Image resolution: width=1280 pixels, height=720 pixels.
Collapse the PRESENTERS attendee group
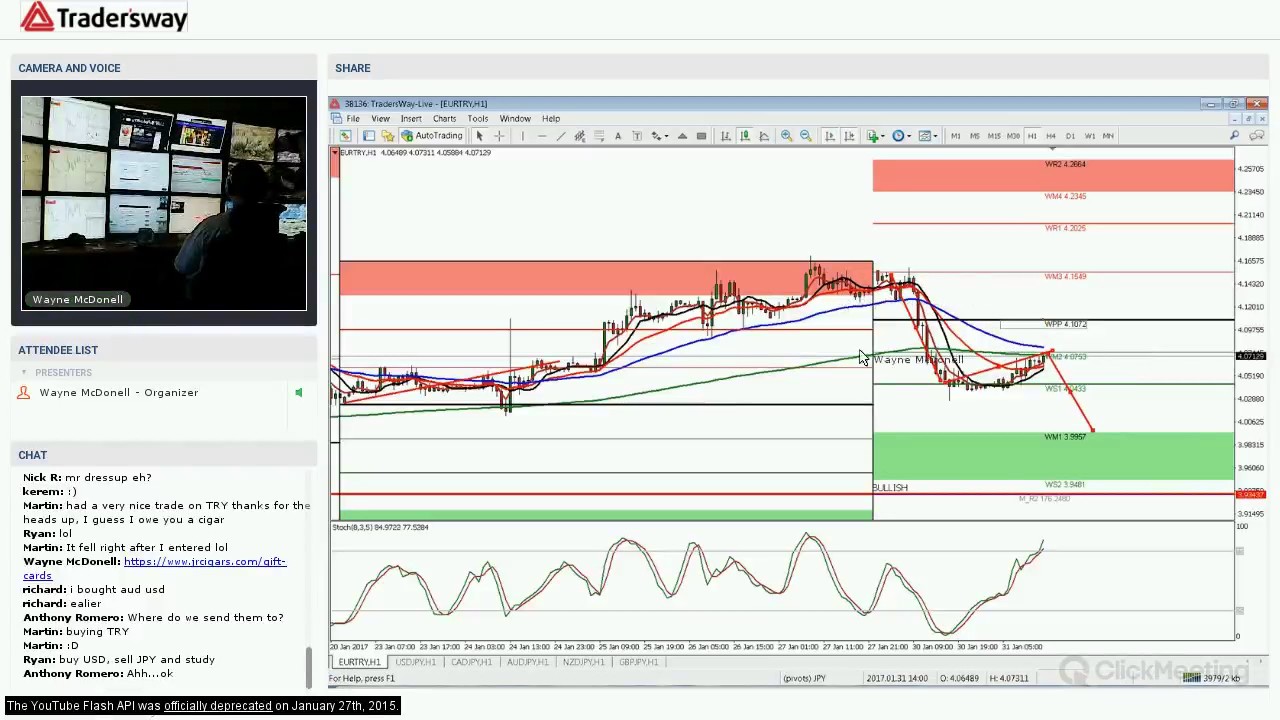coord(24,373)
